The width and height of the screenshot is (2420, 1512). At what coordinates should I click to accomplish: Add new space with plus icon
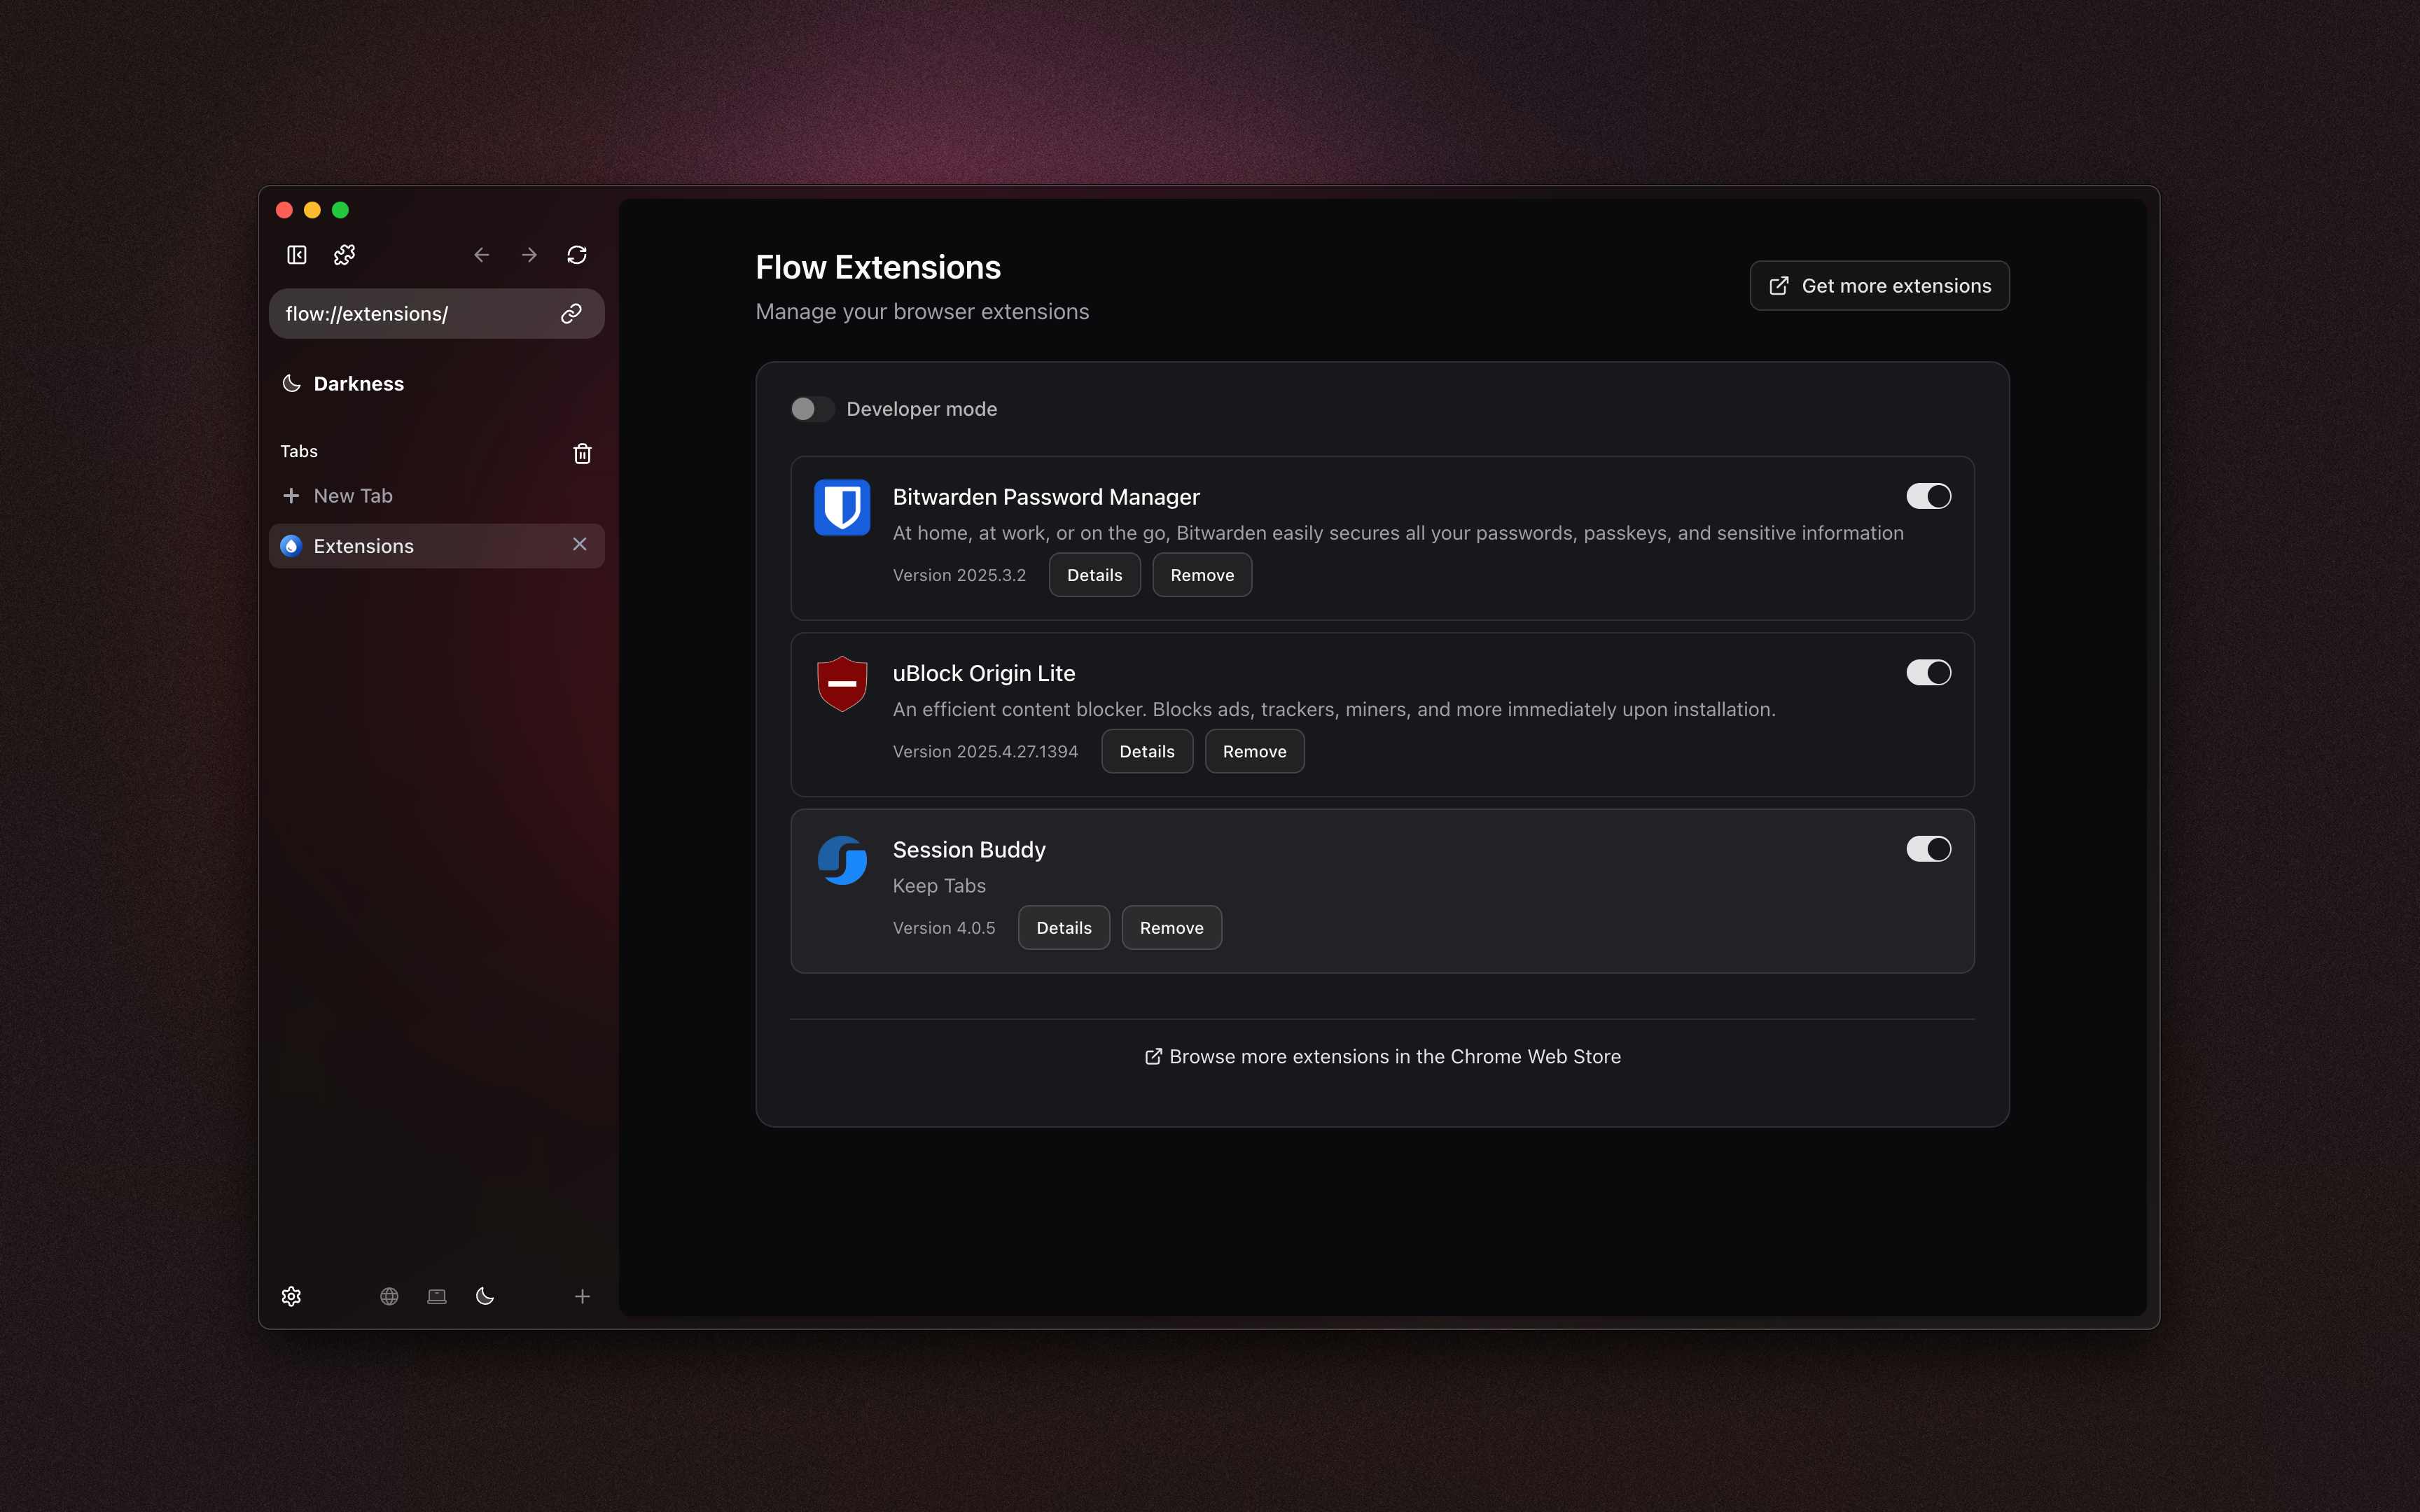(x=582, y=1296)
